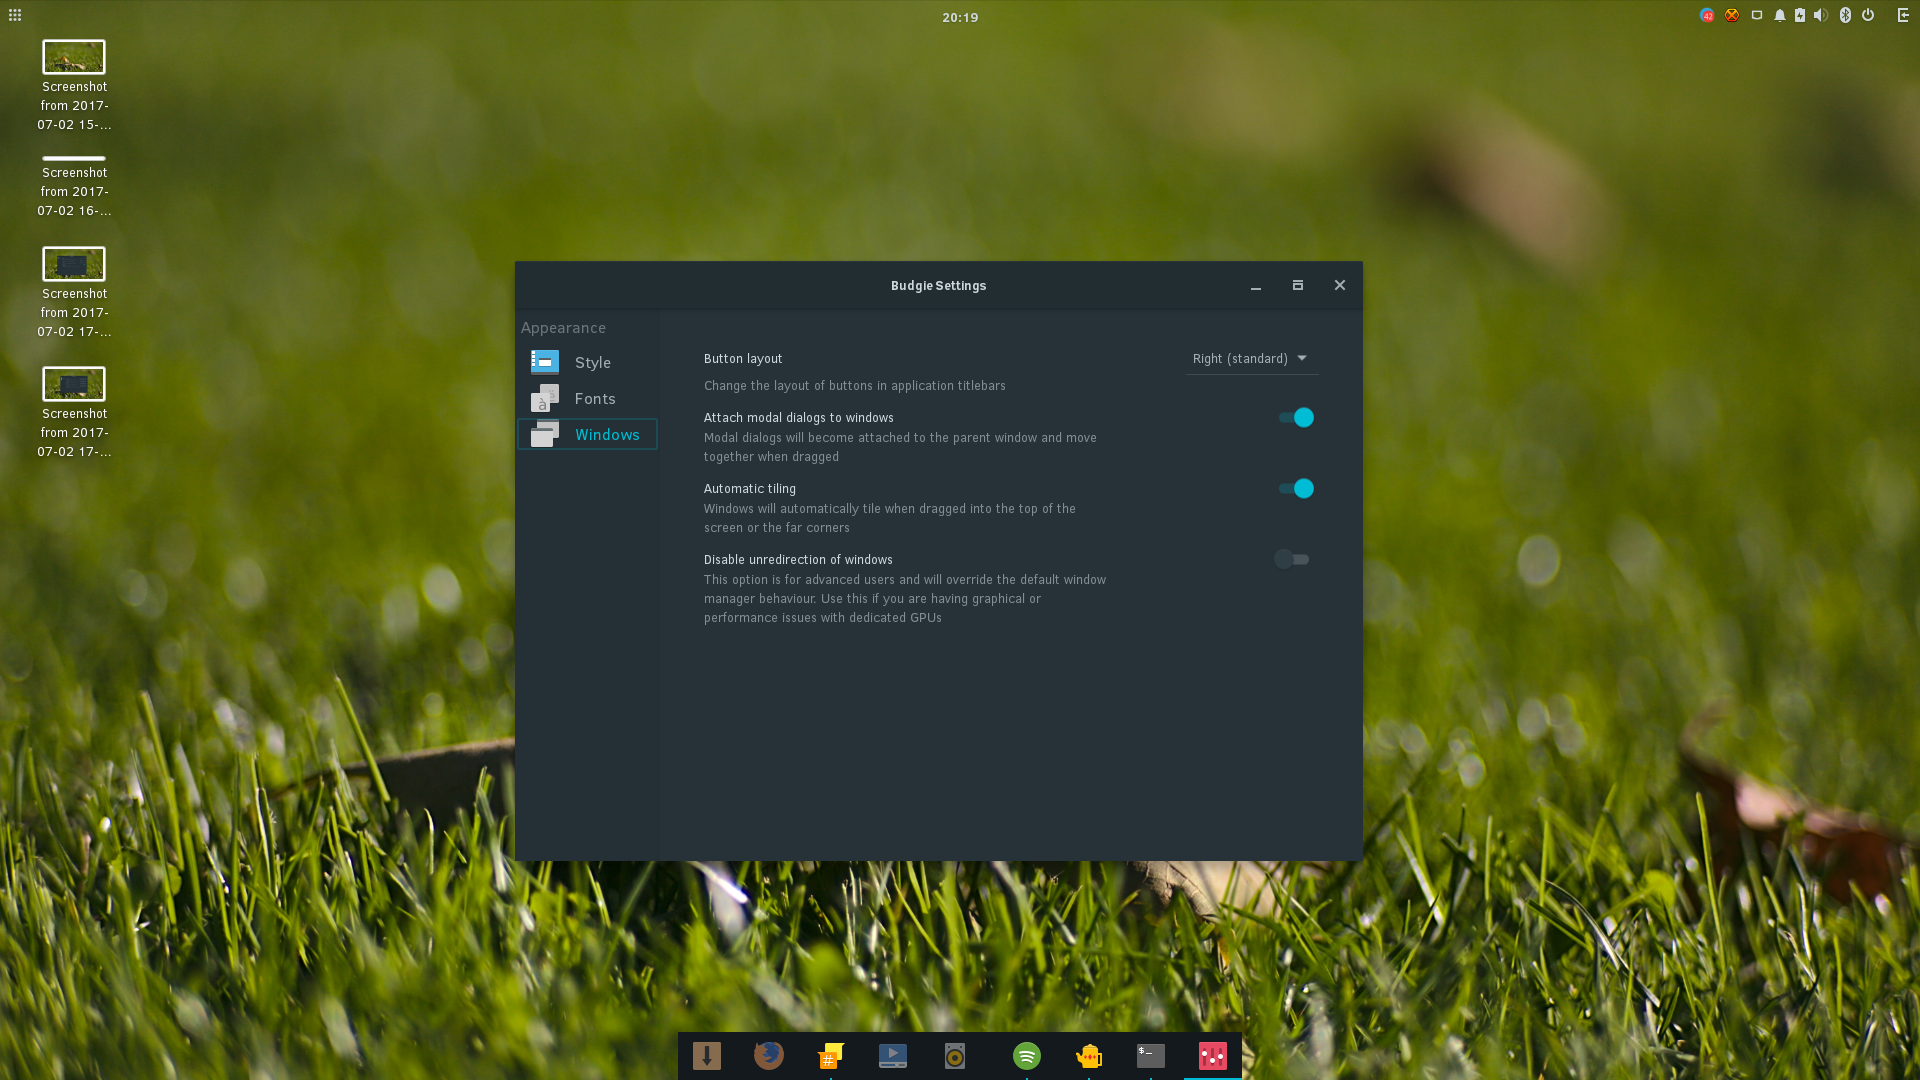Open the speaker music player dock icon

tap(955, 1056)
